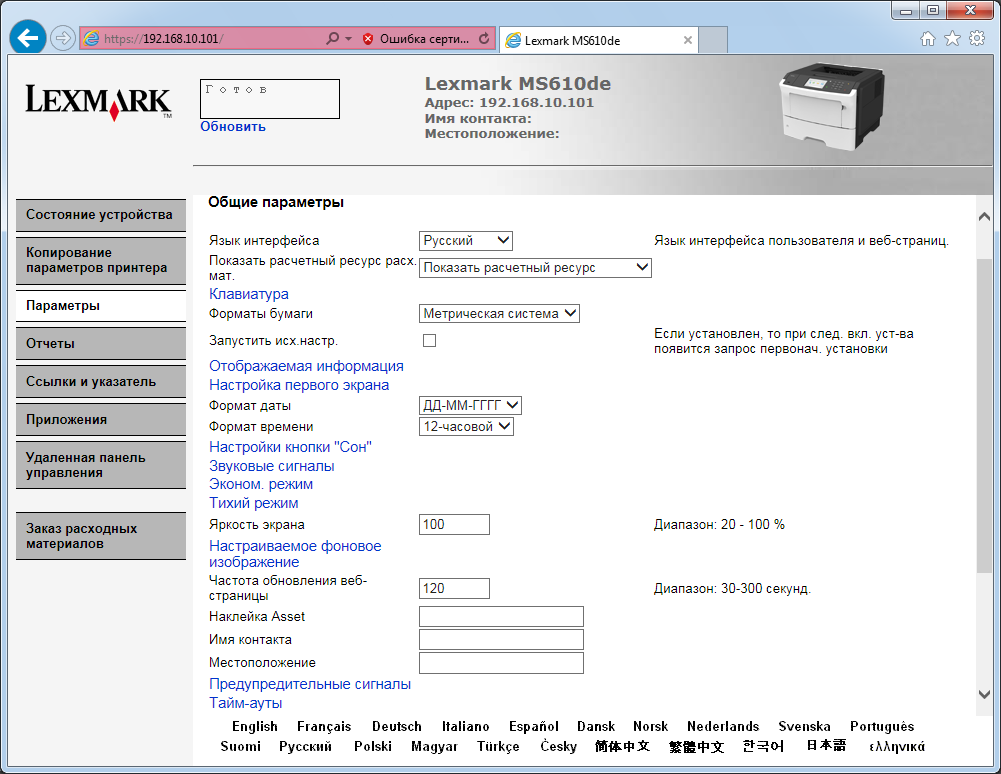The width and height of the screenshot is (1001, 774).
Task: Click the Местоположение input field
Action: pyautogui.click(x=501, y=663)
